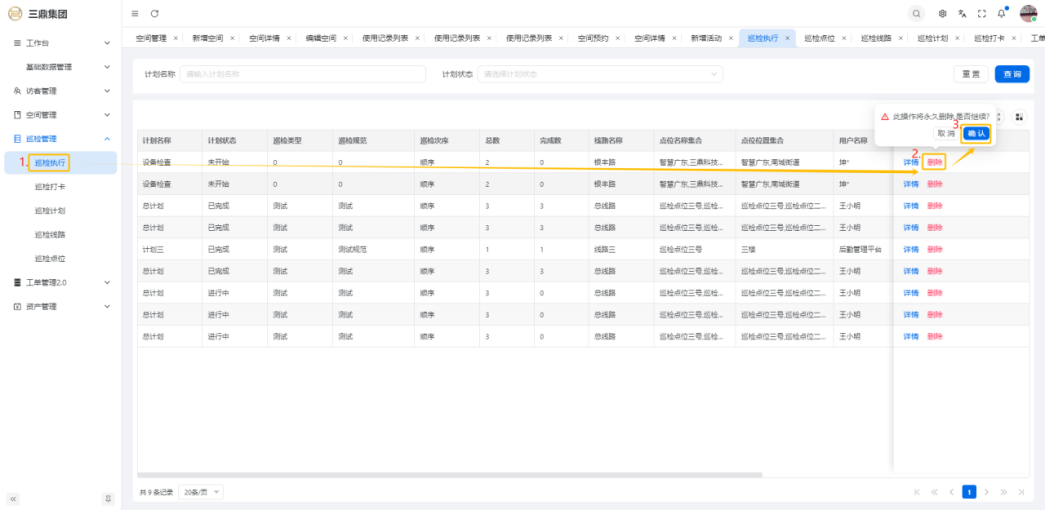Click the user avatar picture
1045x510 pixels.
(x=1028, y=13)
